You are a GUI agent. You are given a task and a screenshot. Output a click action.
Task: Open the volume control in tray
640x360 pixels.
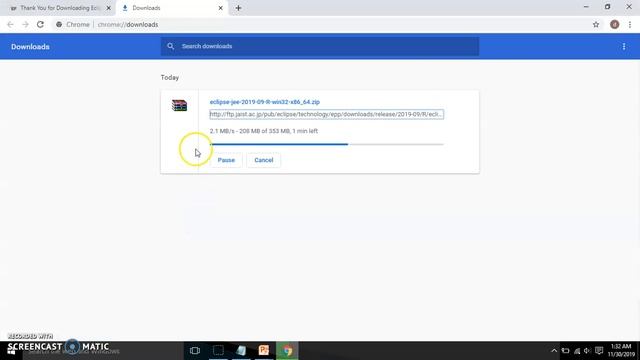587,351
